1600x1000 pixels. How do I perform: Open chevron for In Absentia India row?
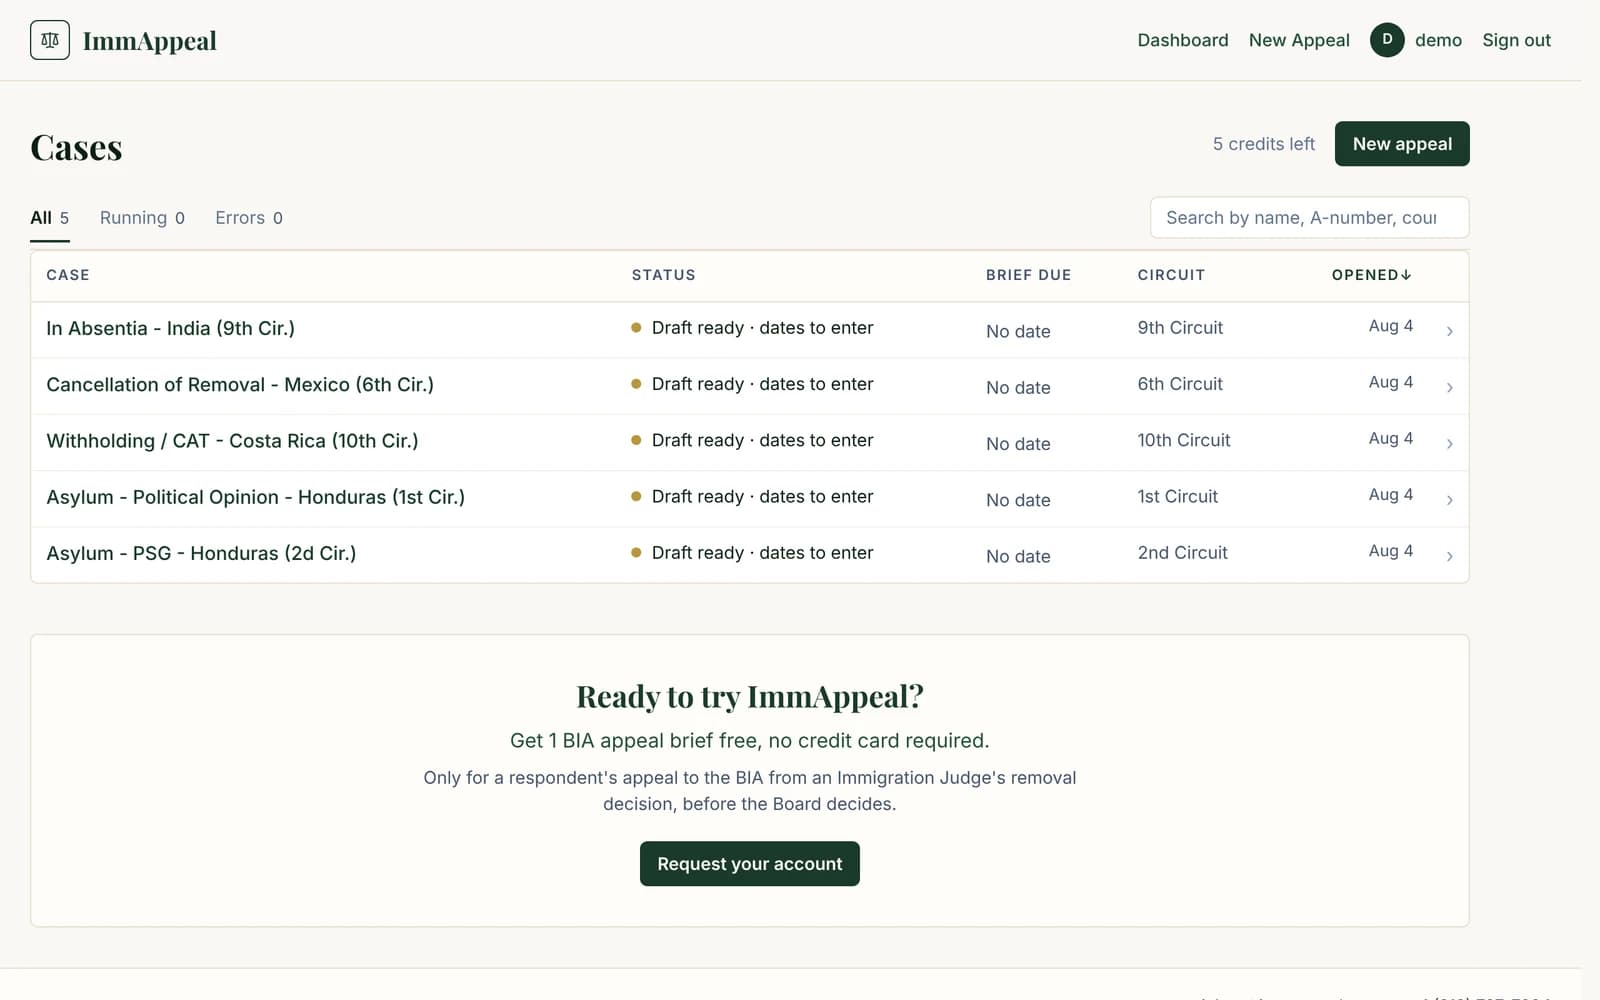point(1449,331)
